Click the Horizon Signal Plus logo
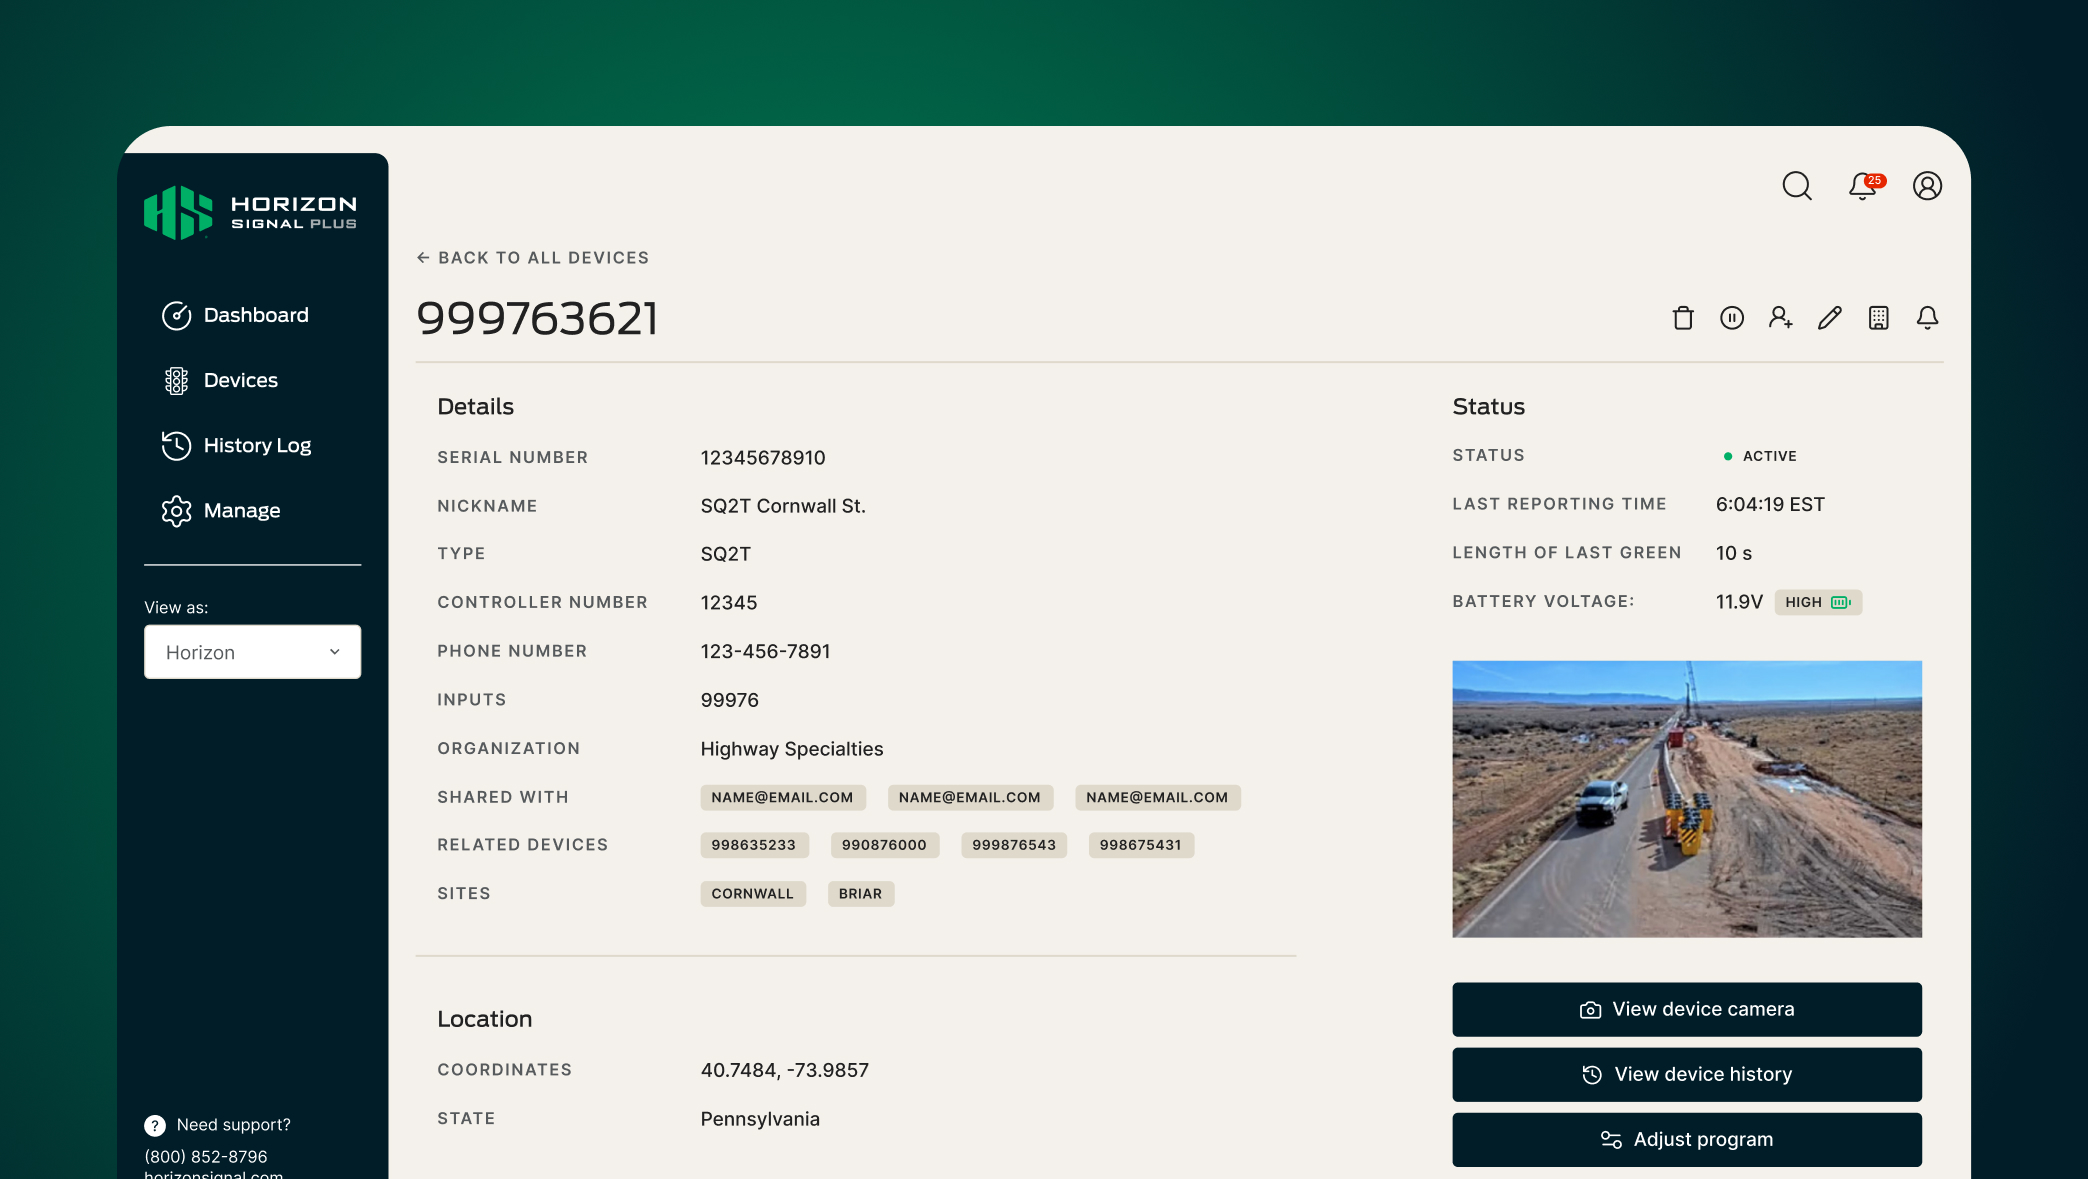 252,212
